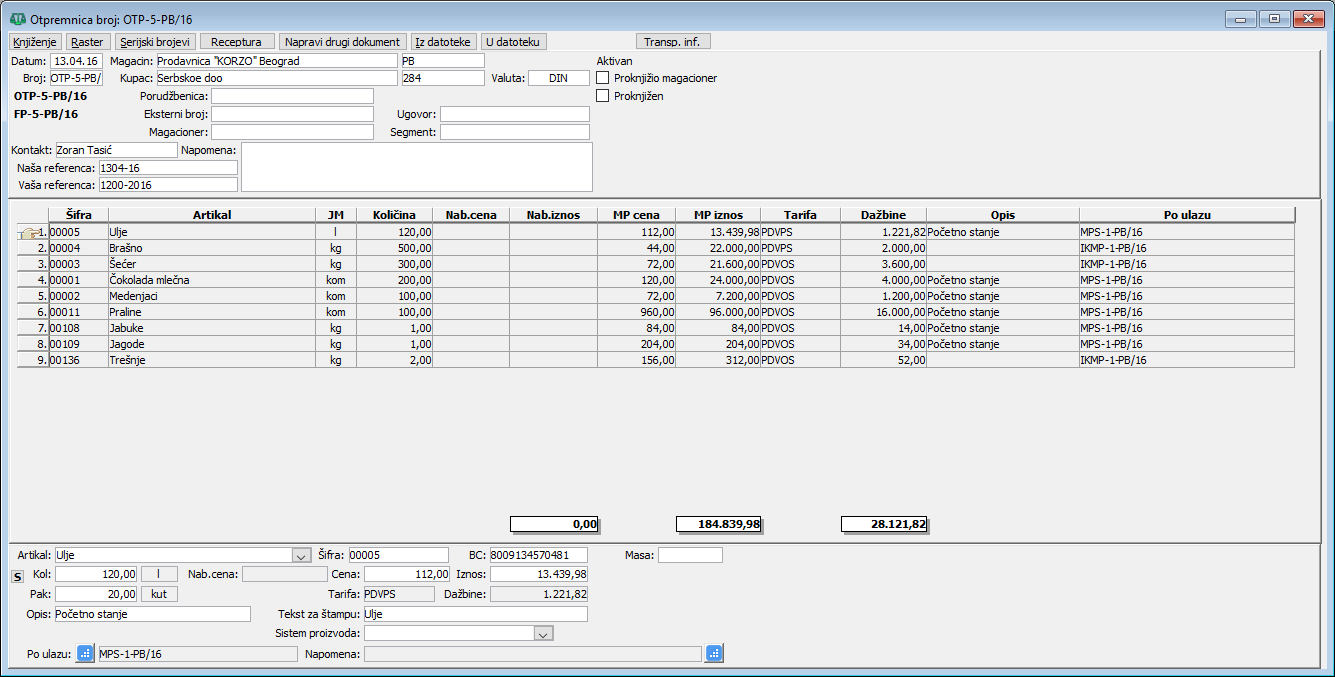Viewport: 1335px width, 677px height.
Task: Open the Sistem proizvoda dropdown
Action: [x=543, y=633]
